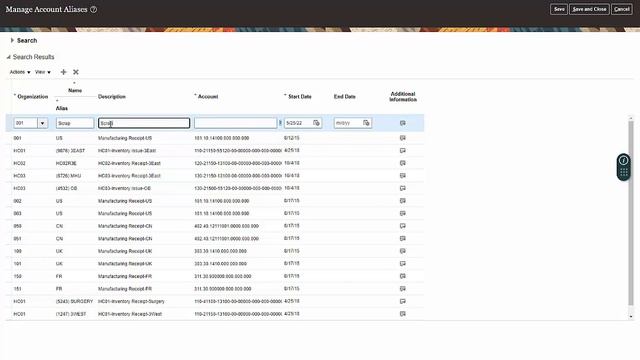
Task: Open additional information for organization 051 row
Action: point(403,238)
